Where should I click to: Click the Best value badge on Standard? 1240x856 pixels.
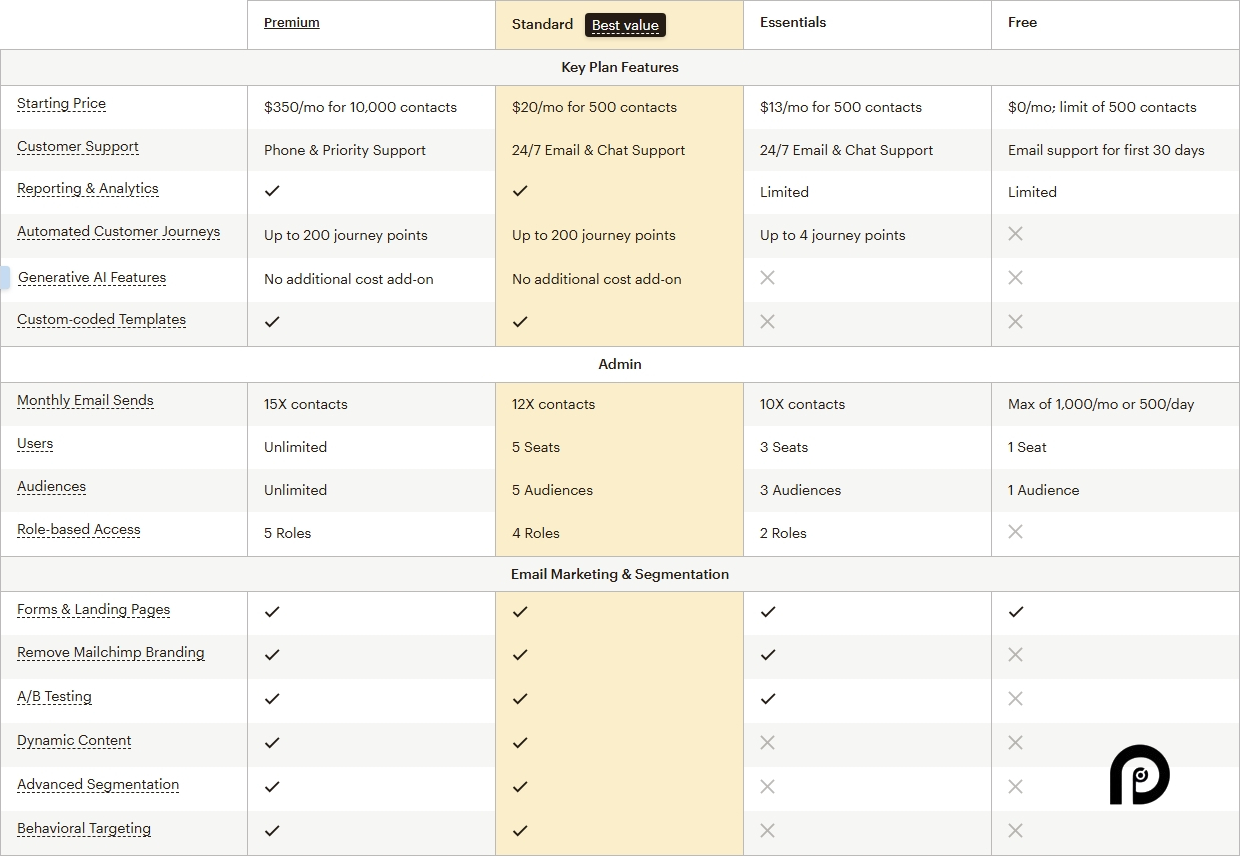[625, 25]
